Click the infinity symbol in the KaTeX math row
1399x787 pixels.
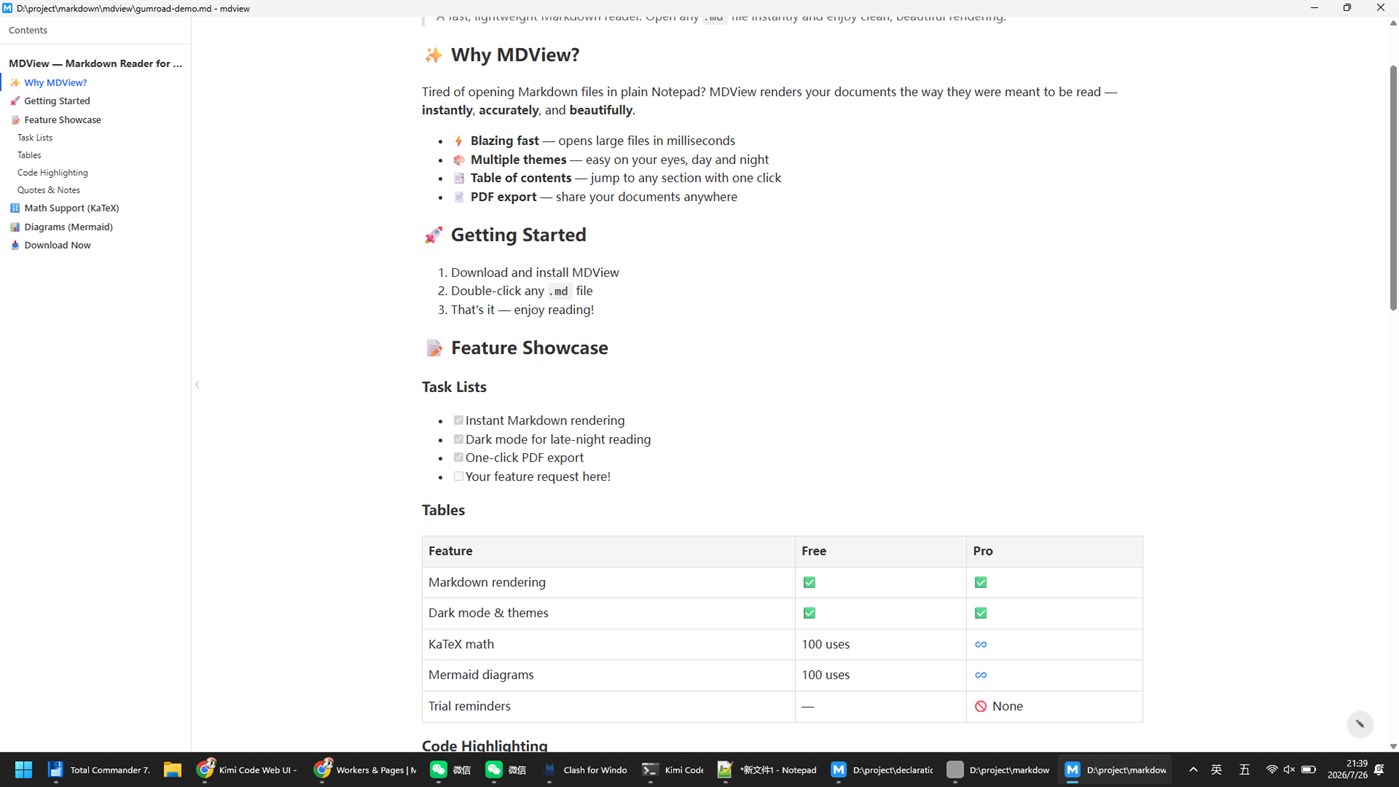[x=980, y=644]
